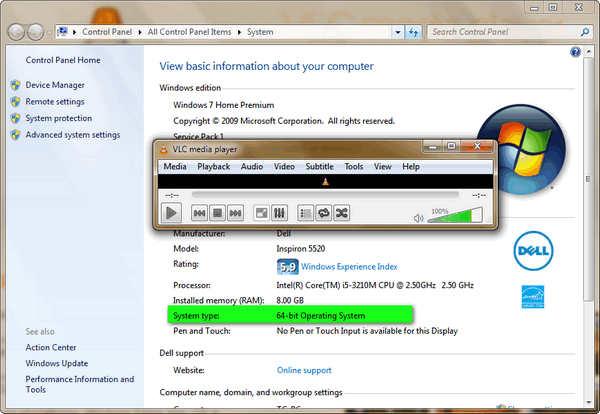Open VLC Help menu

tap(411, 166)
